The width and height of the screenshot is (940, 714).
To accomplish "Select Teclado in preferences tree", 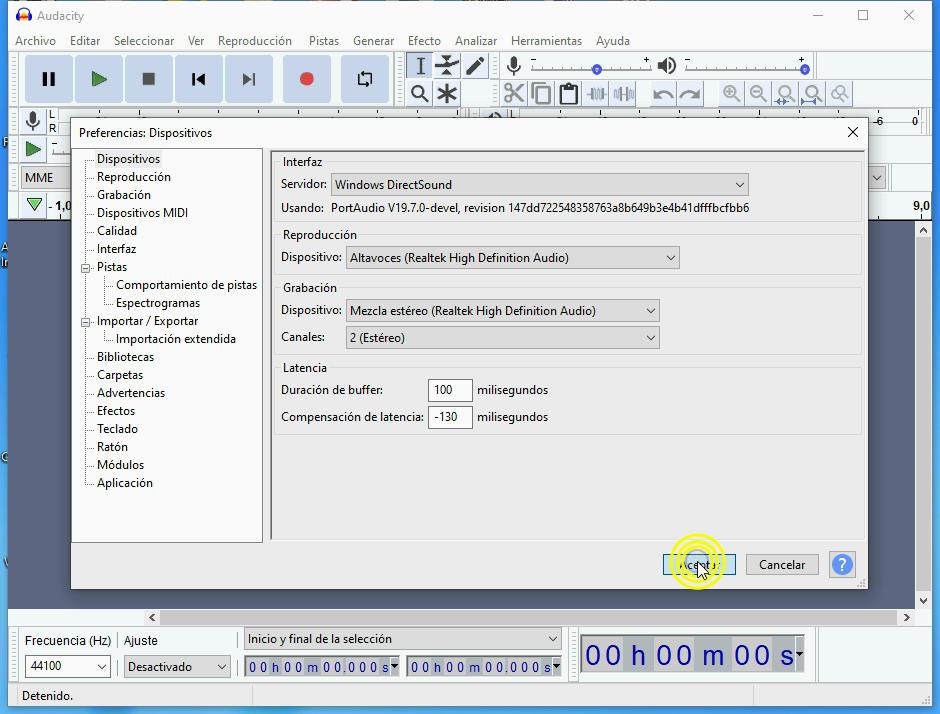I will tap(118, 429).
